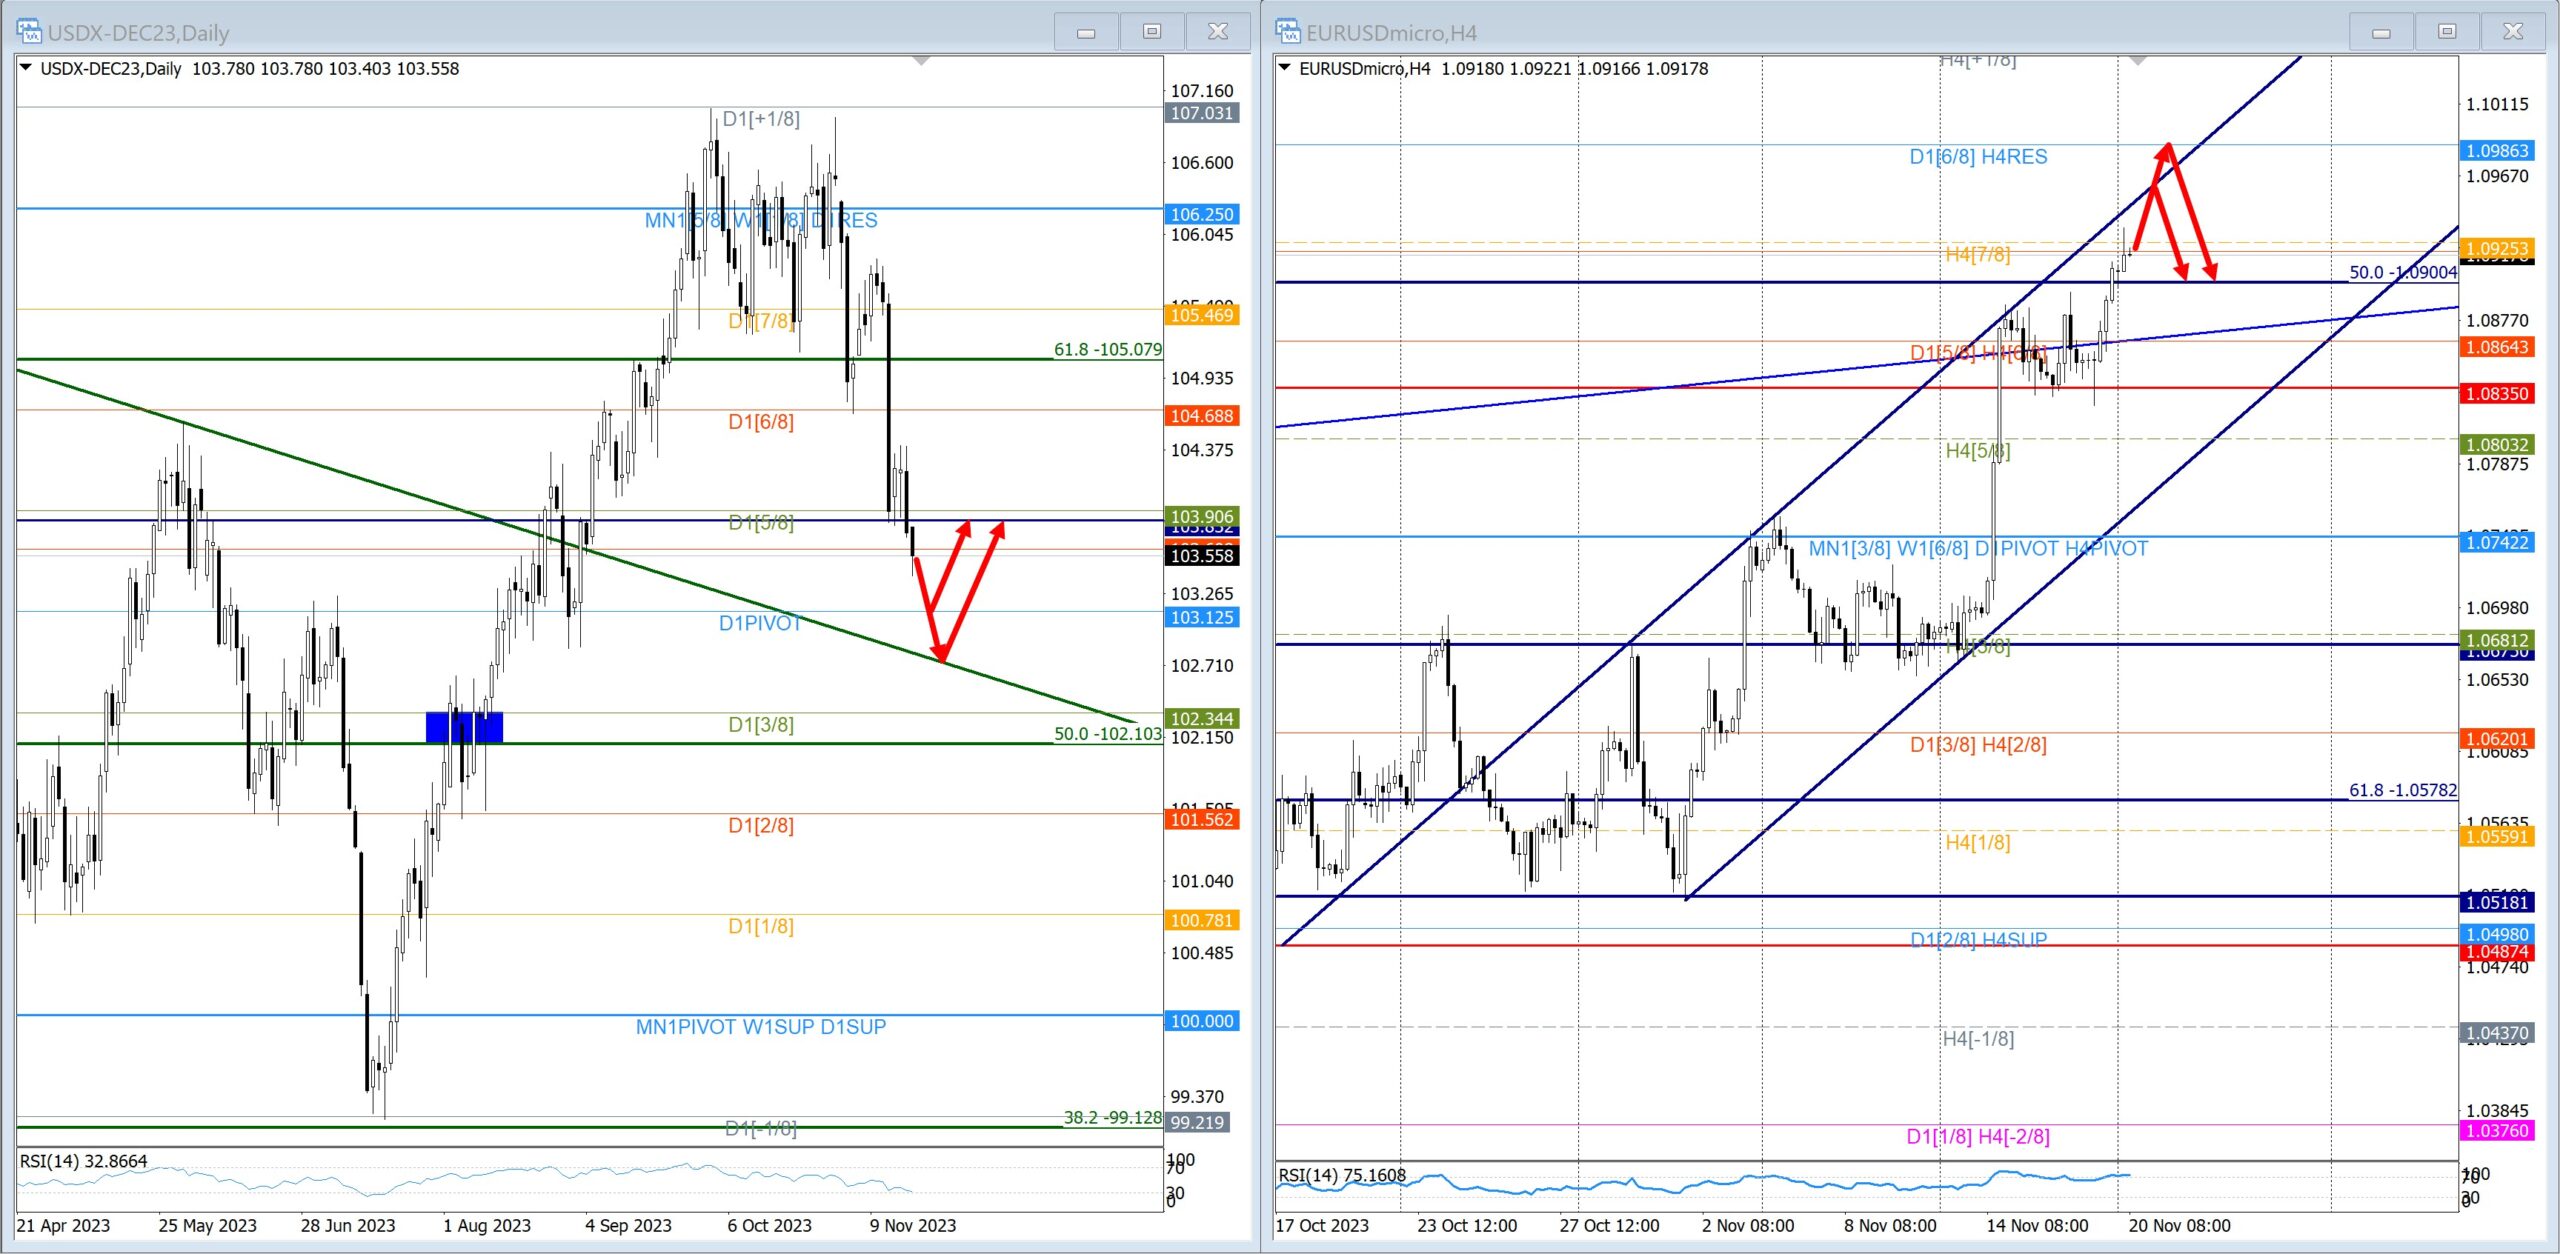Click the 9 Nov 2023 date marker
The width and height of the screenshot is (2560, 1254).
[912, 1225]
